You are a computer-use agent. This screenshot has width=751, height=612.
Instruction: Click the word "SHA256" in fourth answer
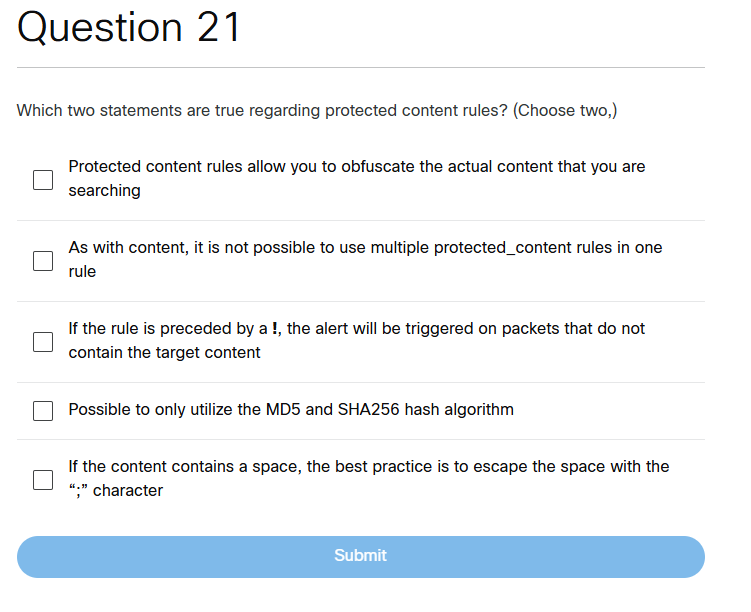click(x=372, y=410)
